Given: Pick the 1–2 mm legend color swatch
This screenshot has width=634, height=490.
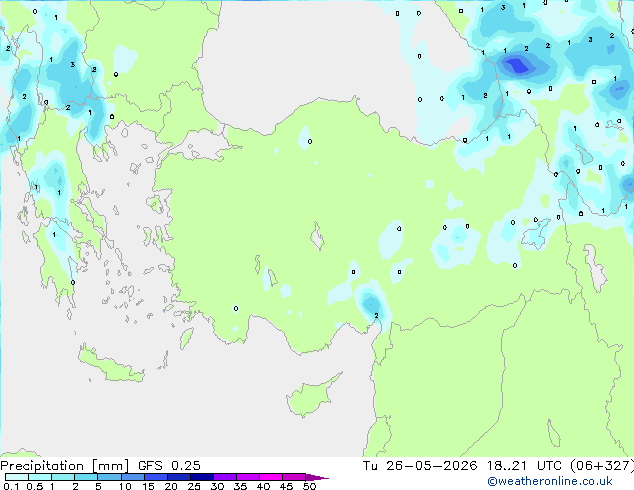Looking at the screenshot, I should tap(63, 477).
